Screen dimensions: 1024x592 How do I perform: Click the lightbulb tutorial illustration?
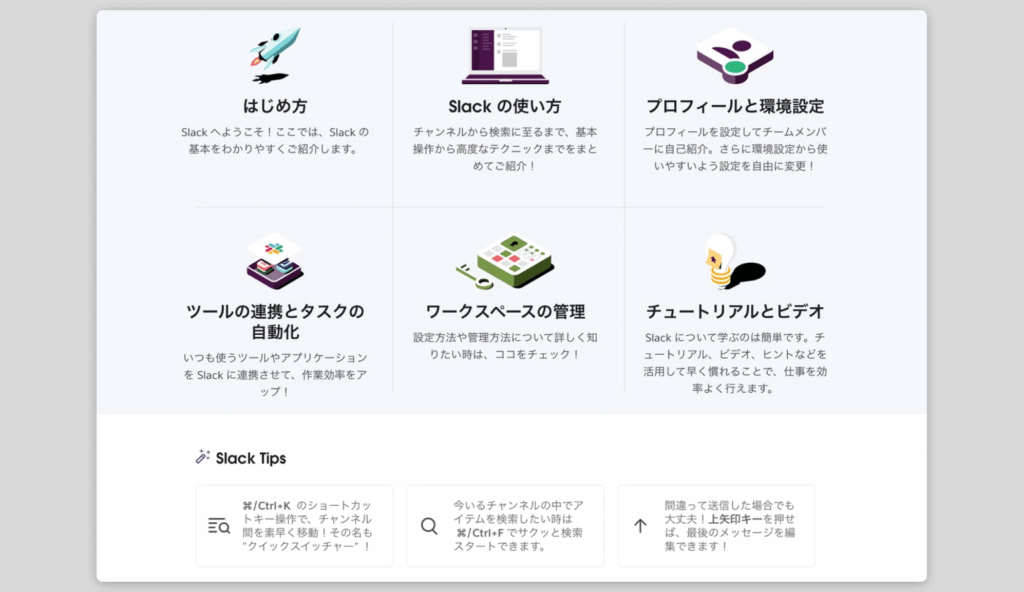click(x=732, y=261)
